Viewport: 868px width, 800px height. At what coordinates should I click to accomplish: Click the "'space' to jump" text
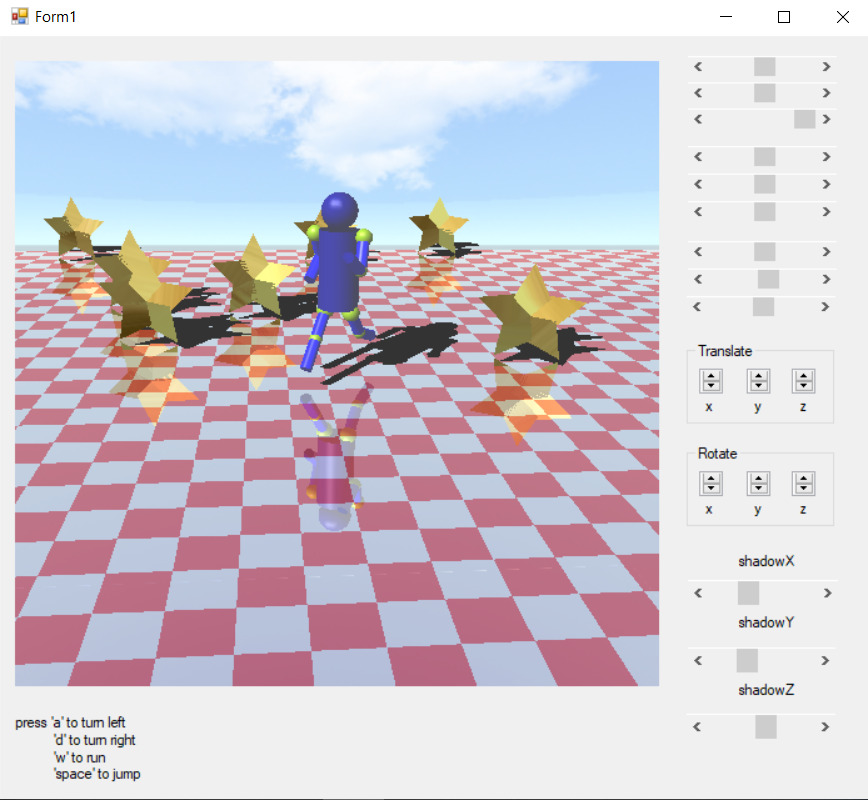coord(97,774)
